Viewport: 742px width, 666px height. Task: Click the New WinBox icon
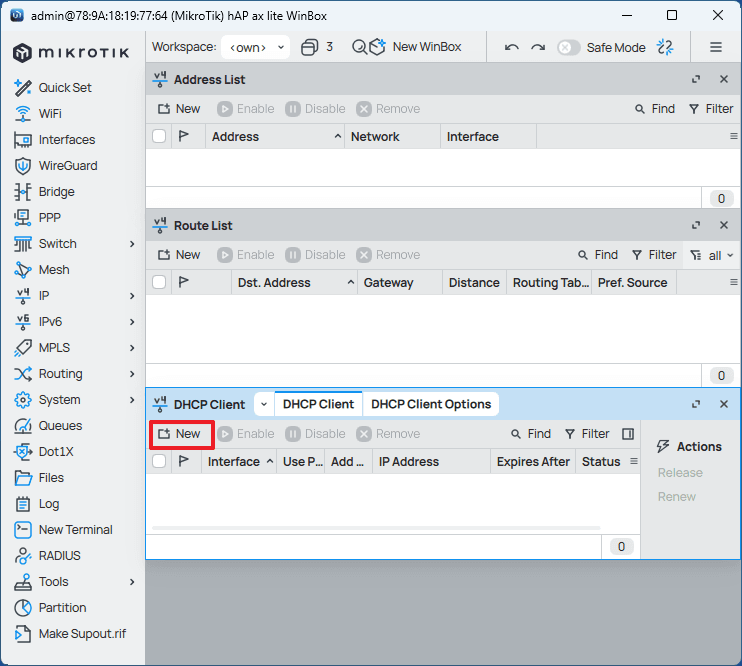pos(377,47)
